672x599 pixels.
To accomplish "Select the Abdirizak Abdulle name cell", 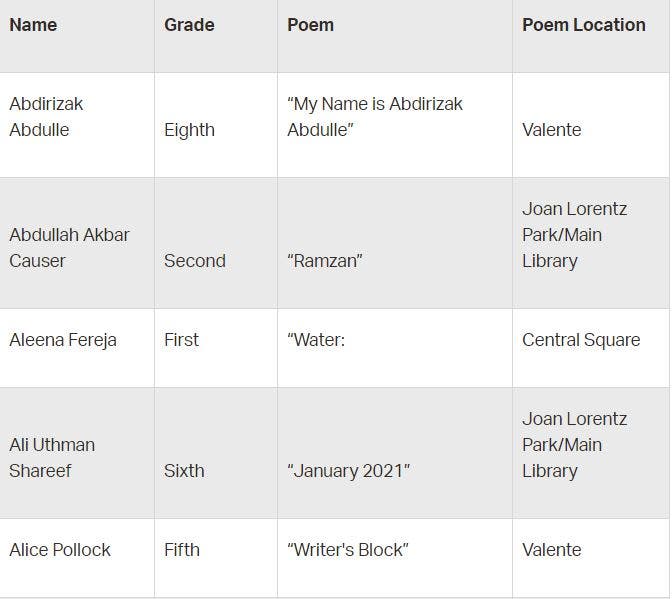I will [46, 117].
